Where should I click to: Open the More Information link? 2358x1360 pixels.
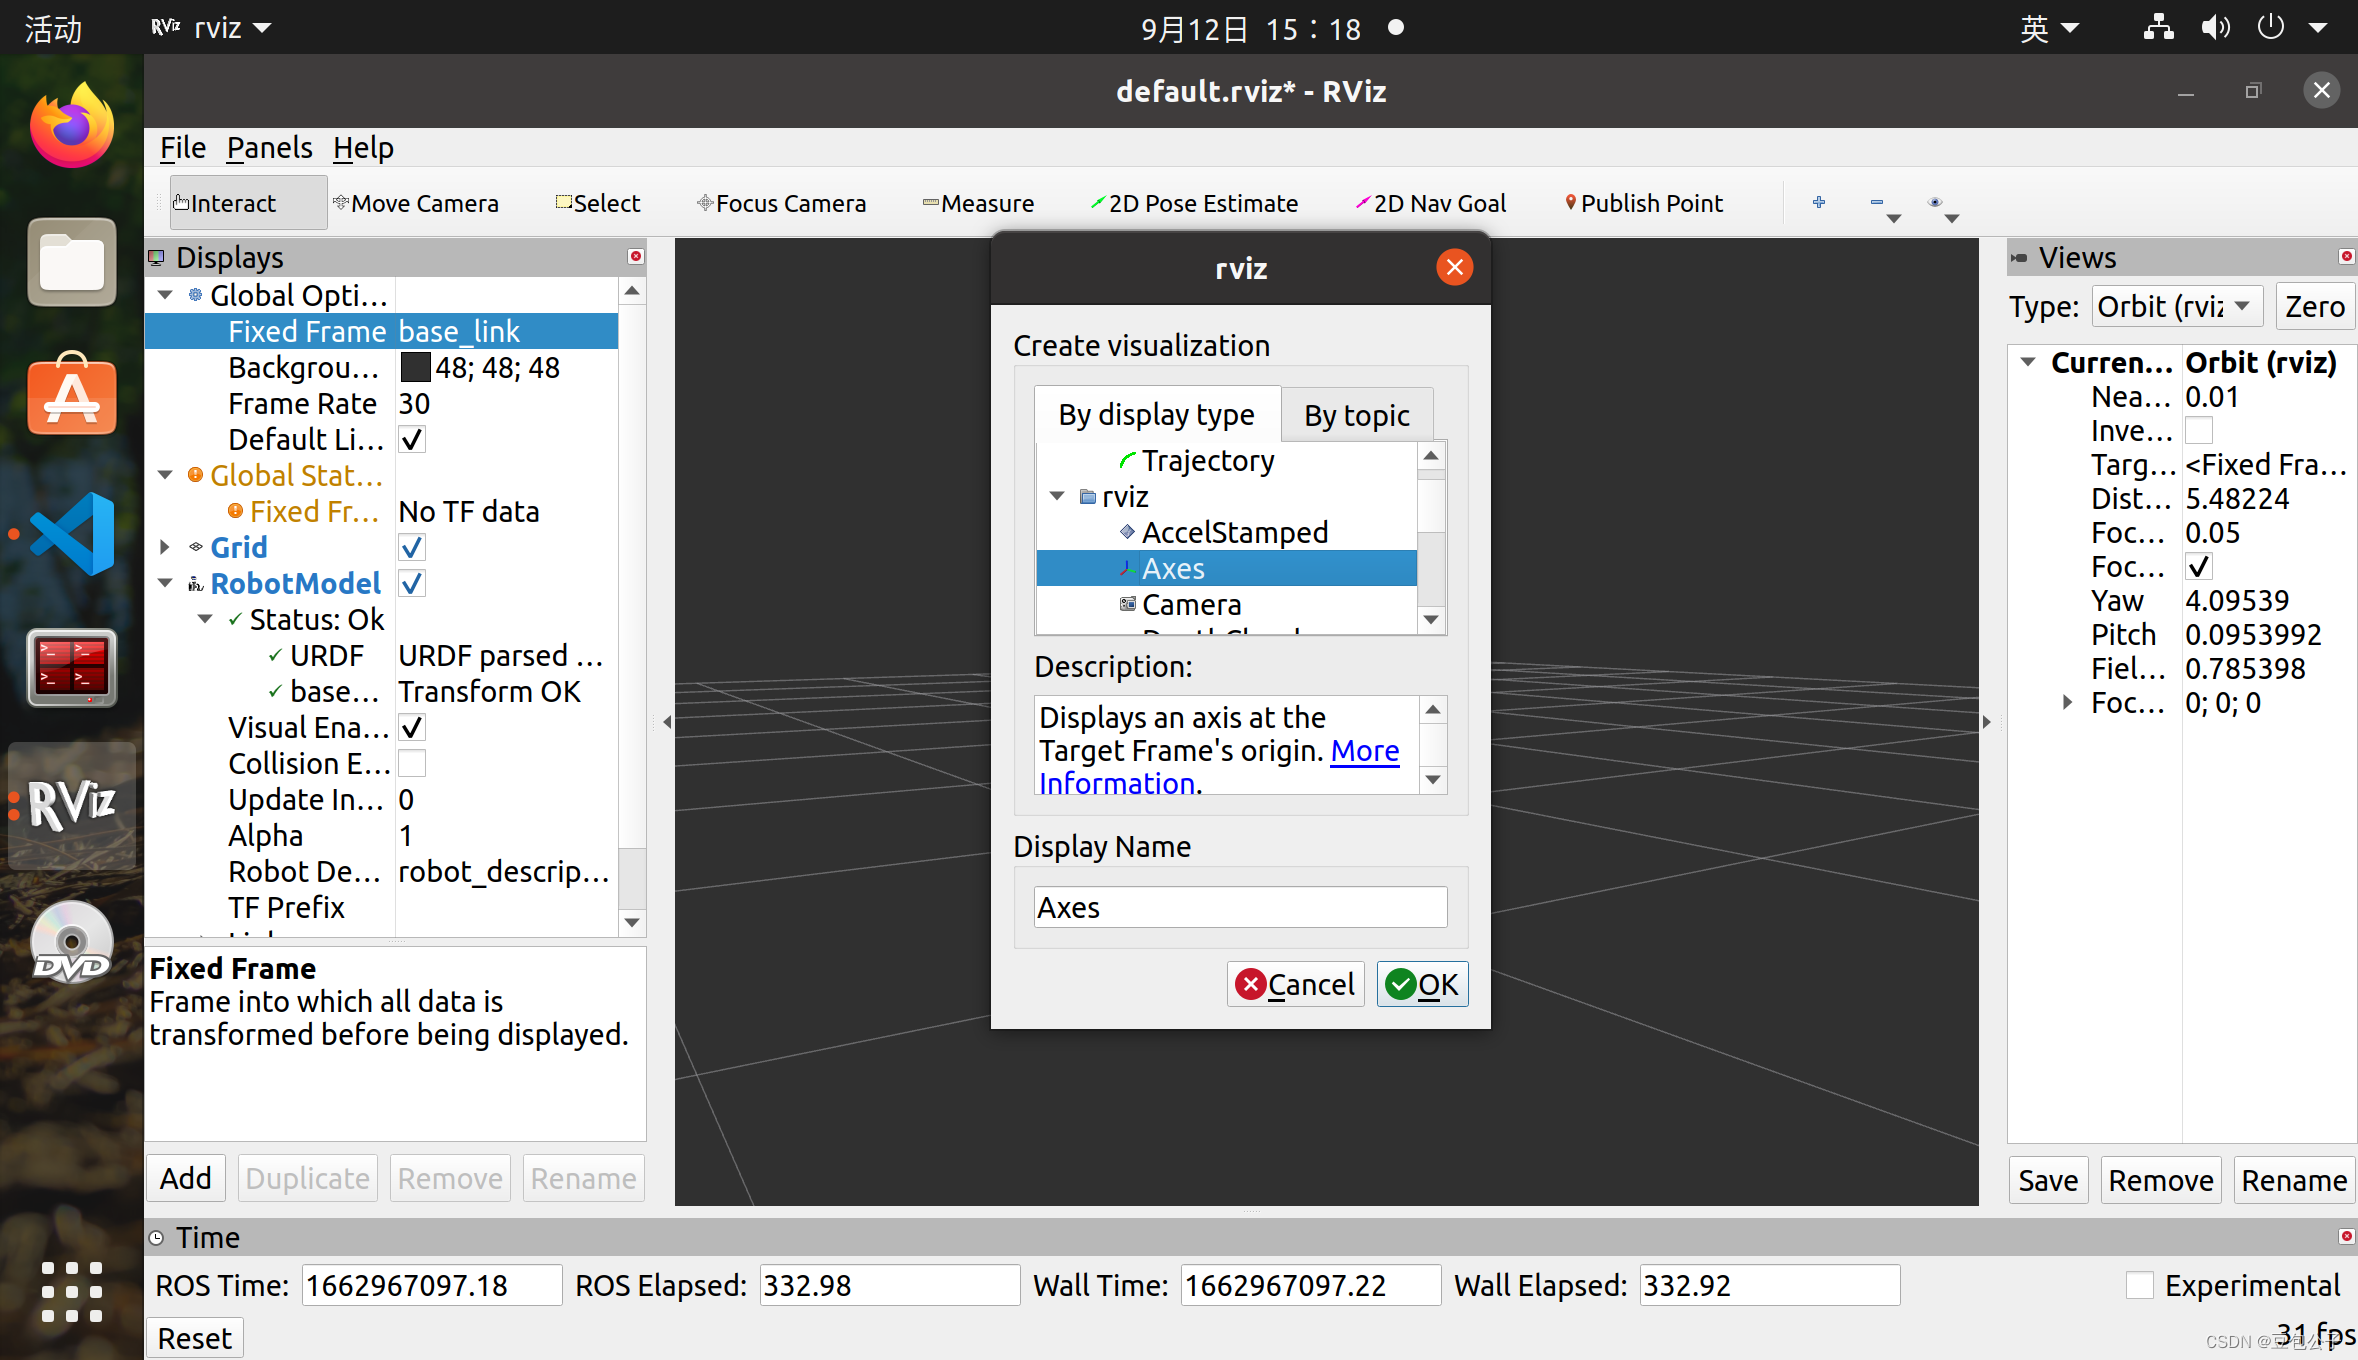click(x=1365, y=750)
